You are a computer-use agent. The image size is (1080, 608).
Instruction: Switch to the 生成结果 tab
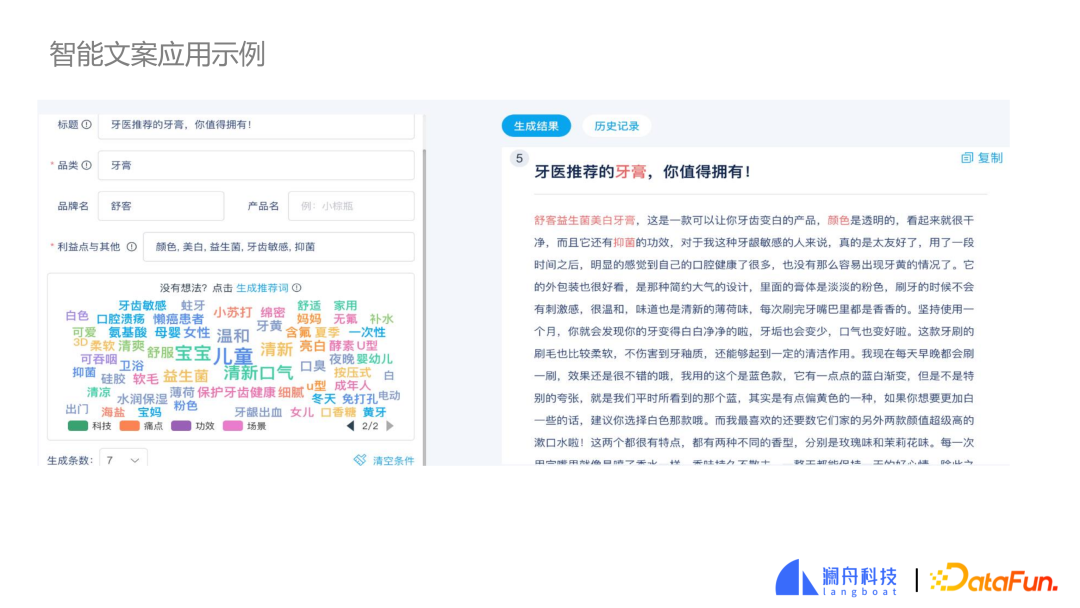click(x=536, y=126)
